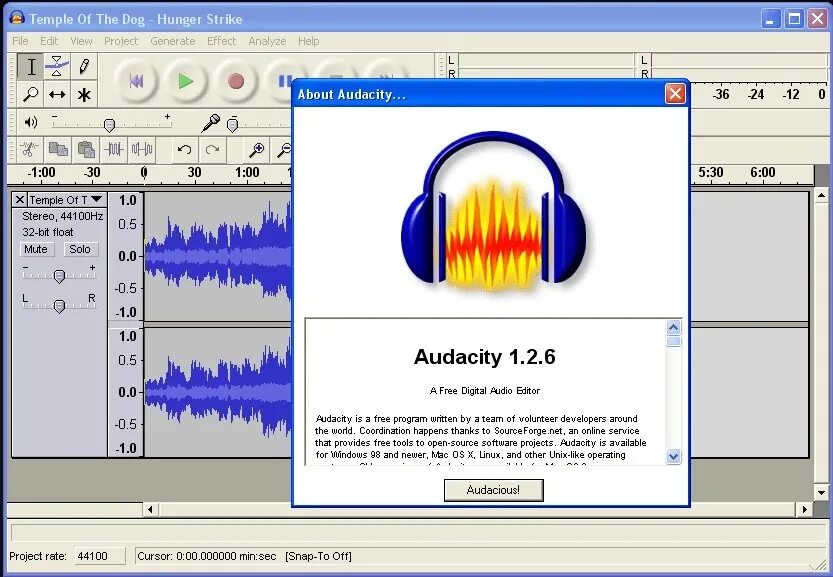The width and height of the screenshot is (833, 577).
Task: Mute the Temple Of T track
Action: point(36,249)
